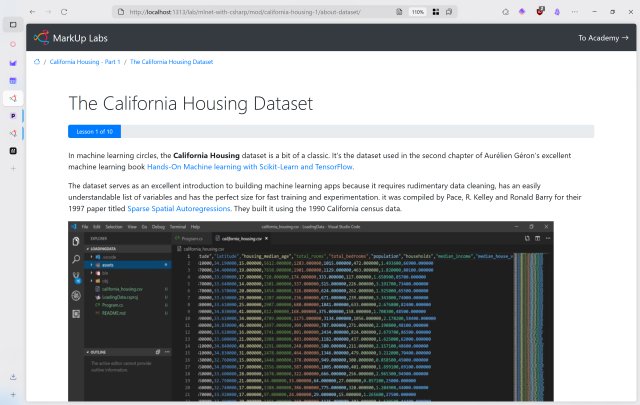Screen dimensions: 640x405
Task: Open downloads from the sidebar
Action: tap(13, 377)
